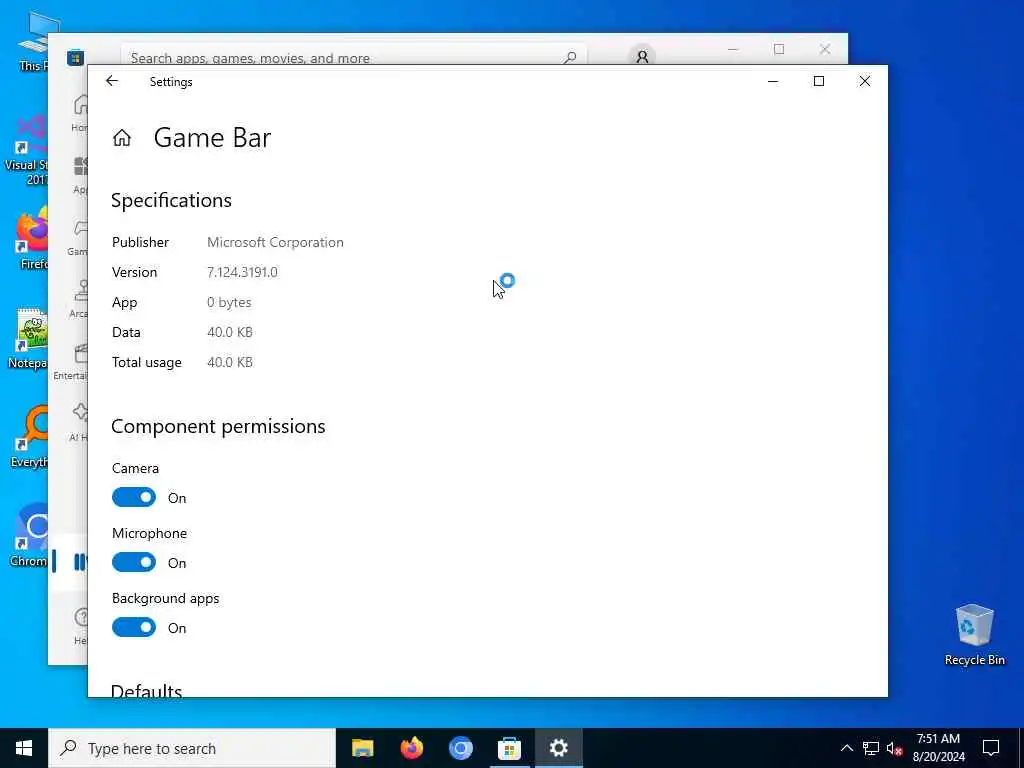Close the Settings window
The height and width of the screenshot is (768, 1024).
(865, 81)
